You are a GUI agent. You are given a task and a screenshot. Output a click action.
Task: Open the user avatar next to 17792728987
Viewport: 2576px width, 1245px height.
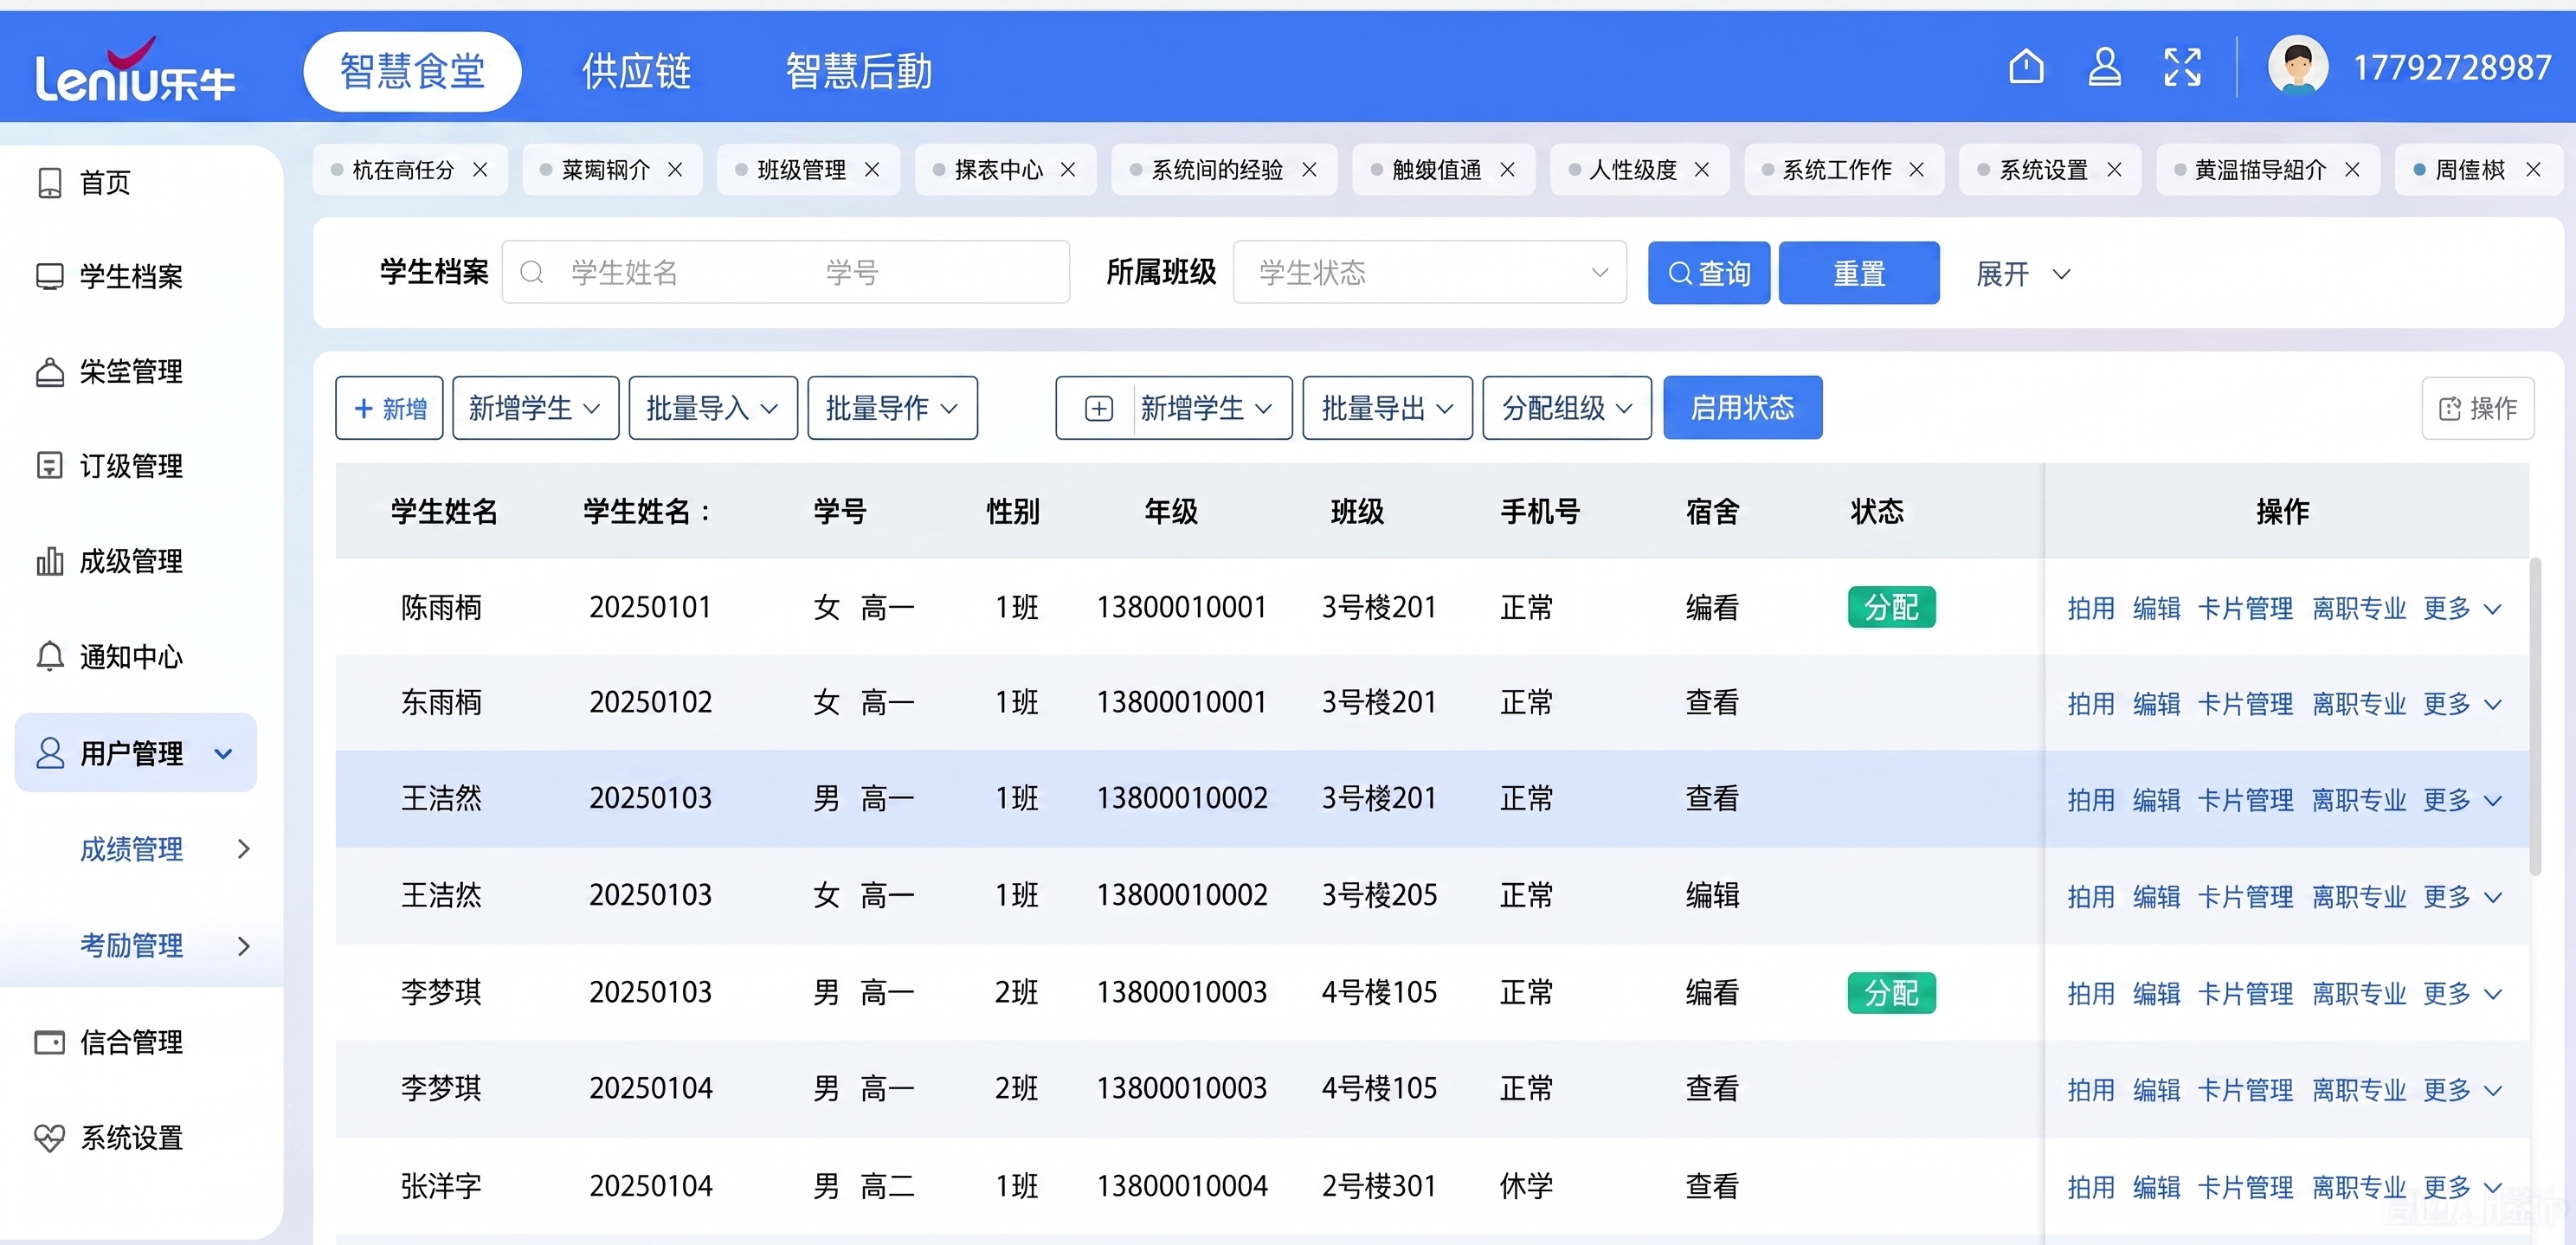click(2298, 66)
